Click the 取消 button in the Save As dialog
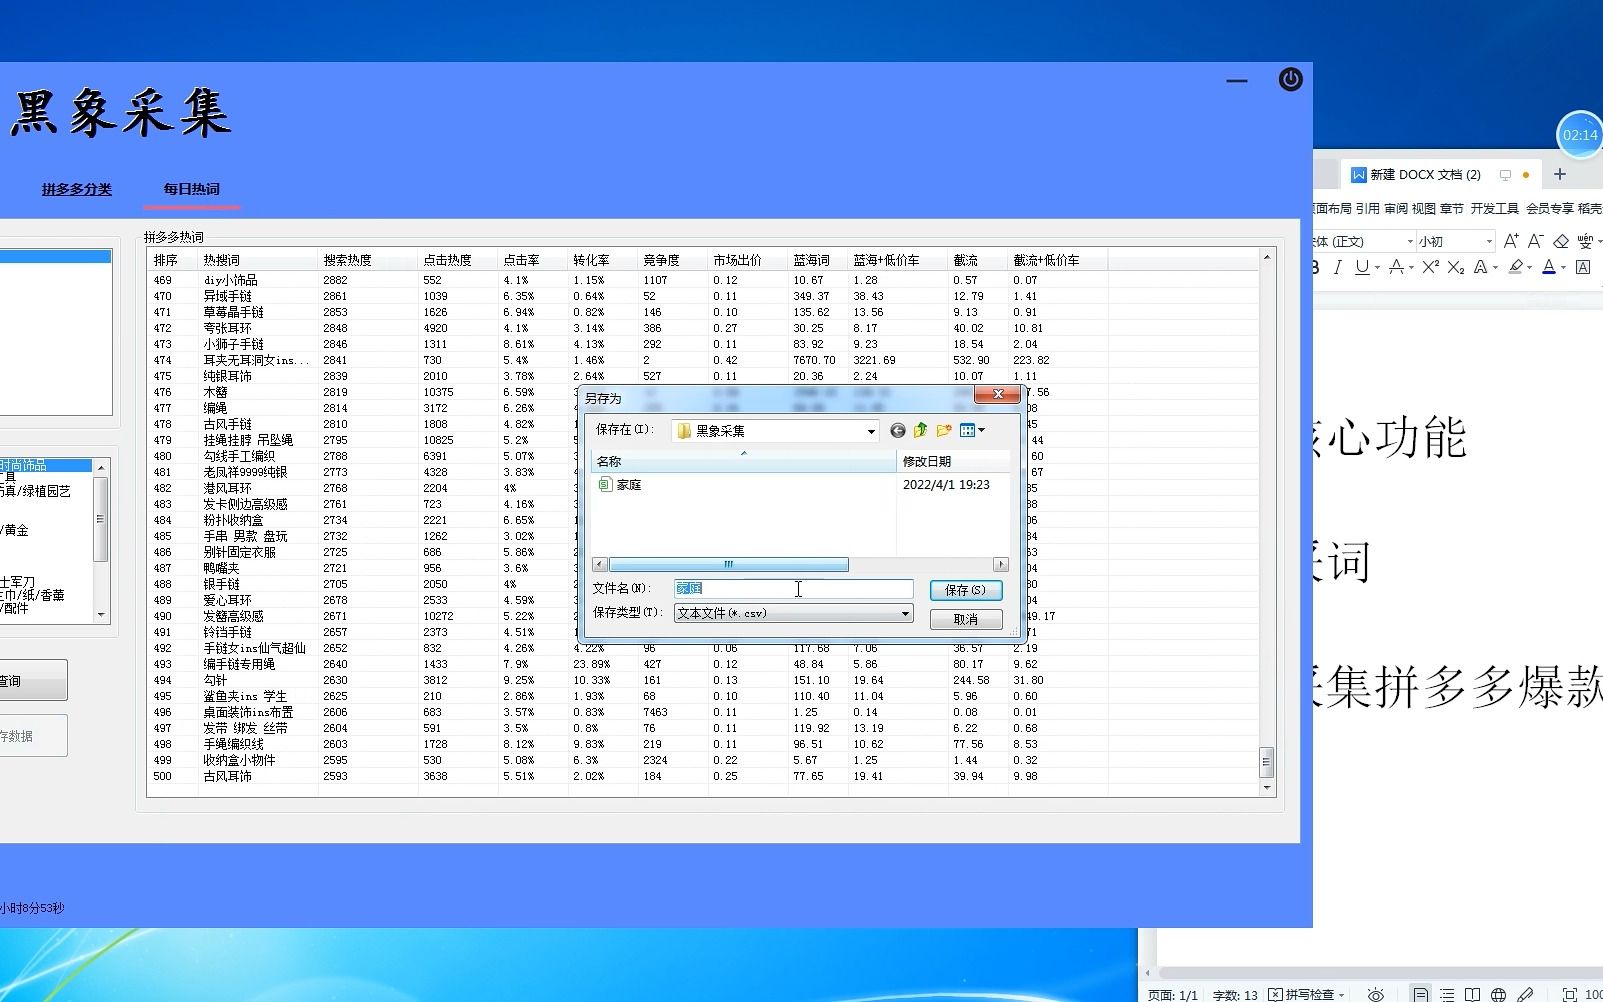Viewport: 1603px width, 1002px height. click(x=965, y=619)
